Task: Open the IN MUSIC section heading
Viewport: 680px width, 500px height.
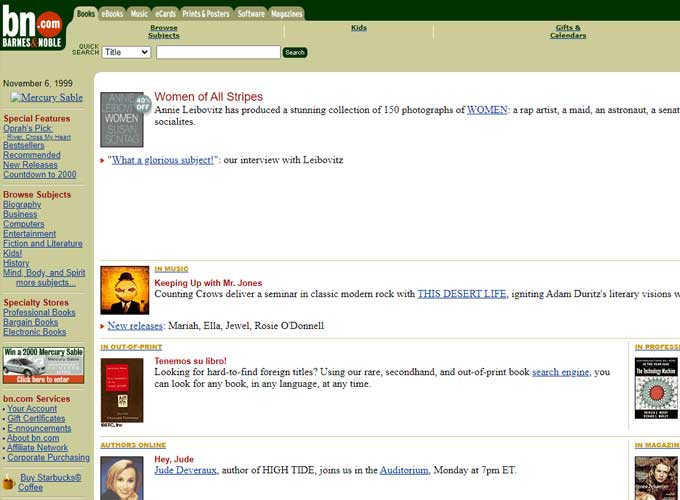Action: [x=171, y=269]
